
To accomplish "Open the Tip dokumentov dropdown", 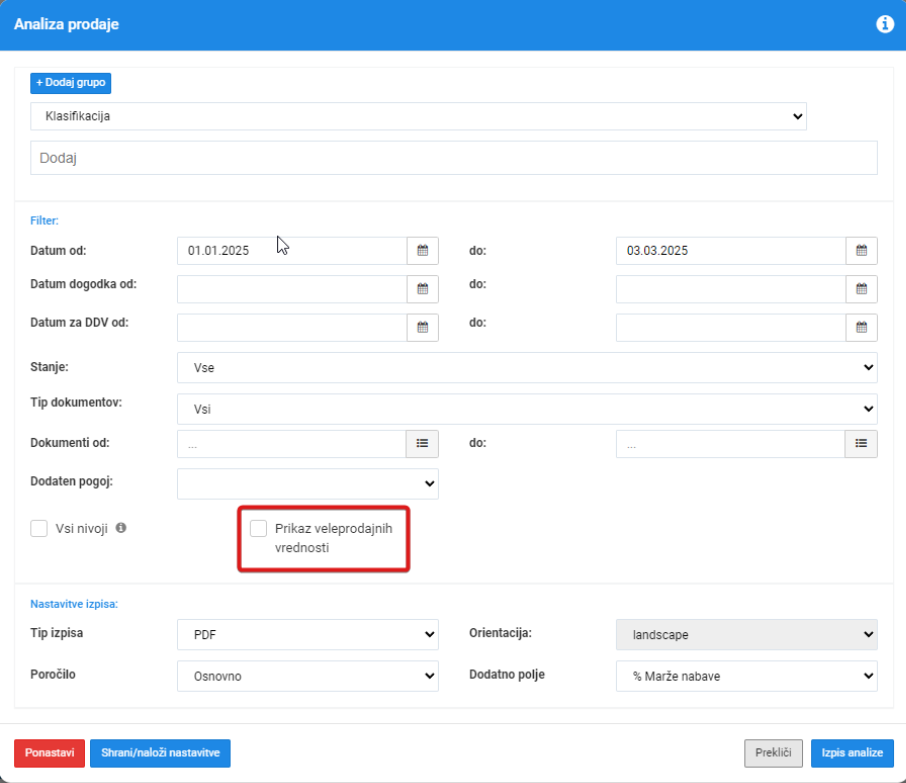I will click(x=527, y=409).
